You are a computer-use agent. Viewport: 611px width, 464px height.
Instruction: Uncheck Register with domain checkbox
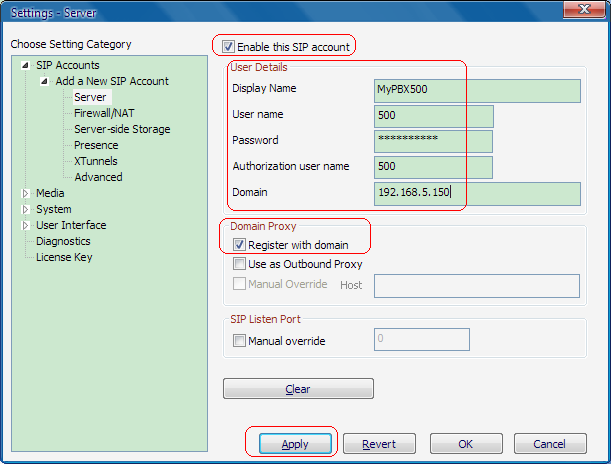pyautogui.click(x=239, y=244)
